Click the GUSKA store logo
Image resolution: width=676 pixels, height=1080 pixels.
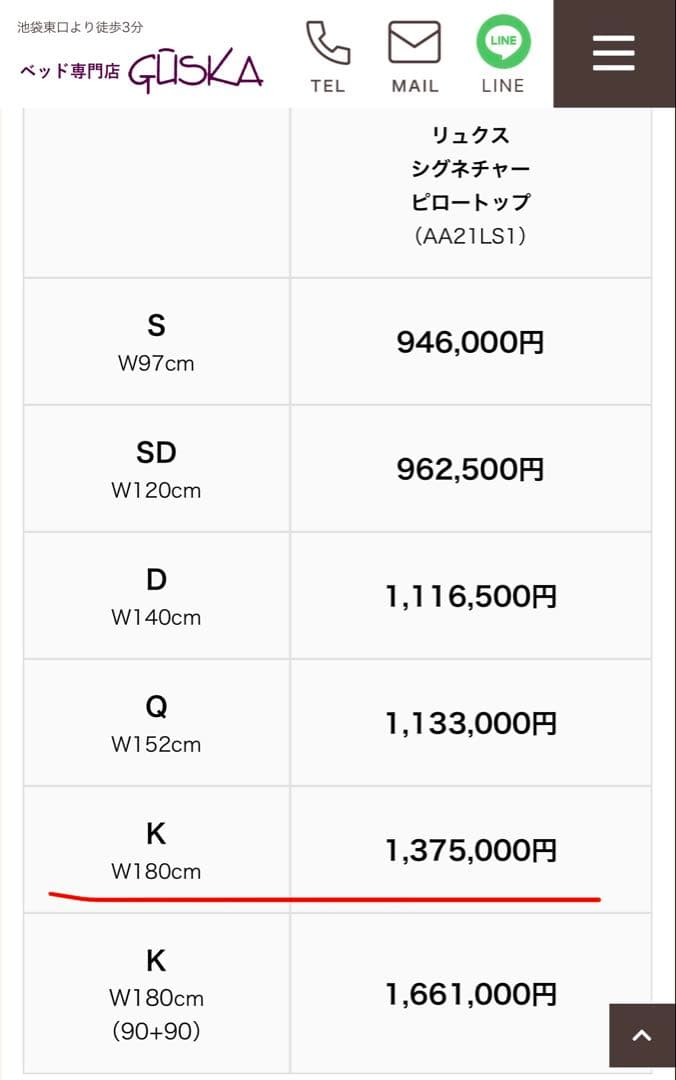coord(195,71)
